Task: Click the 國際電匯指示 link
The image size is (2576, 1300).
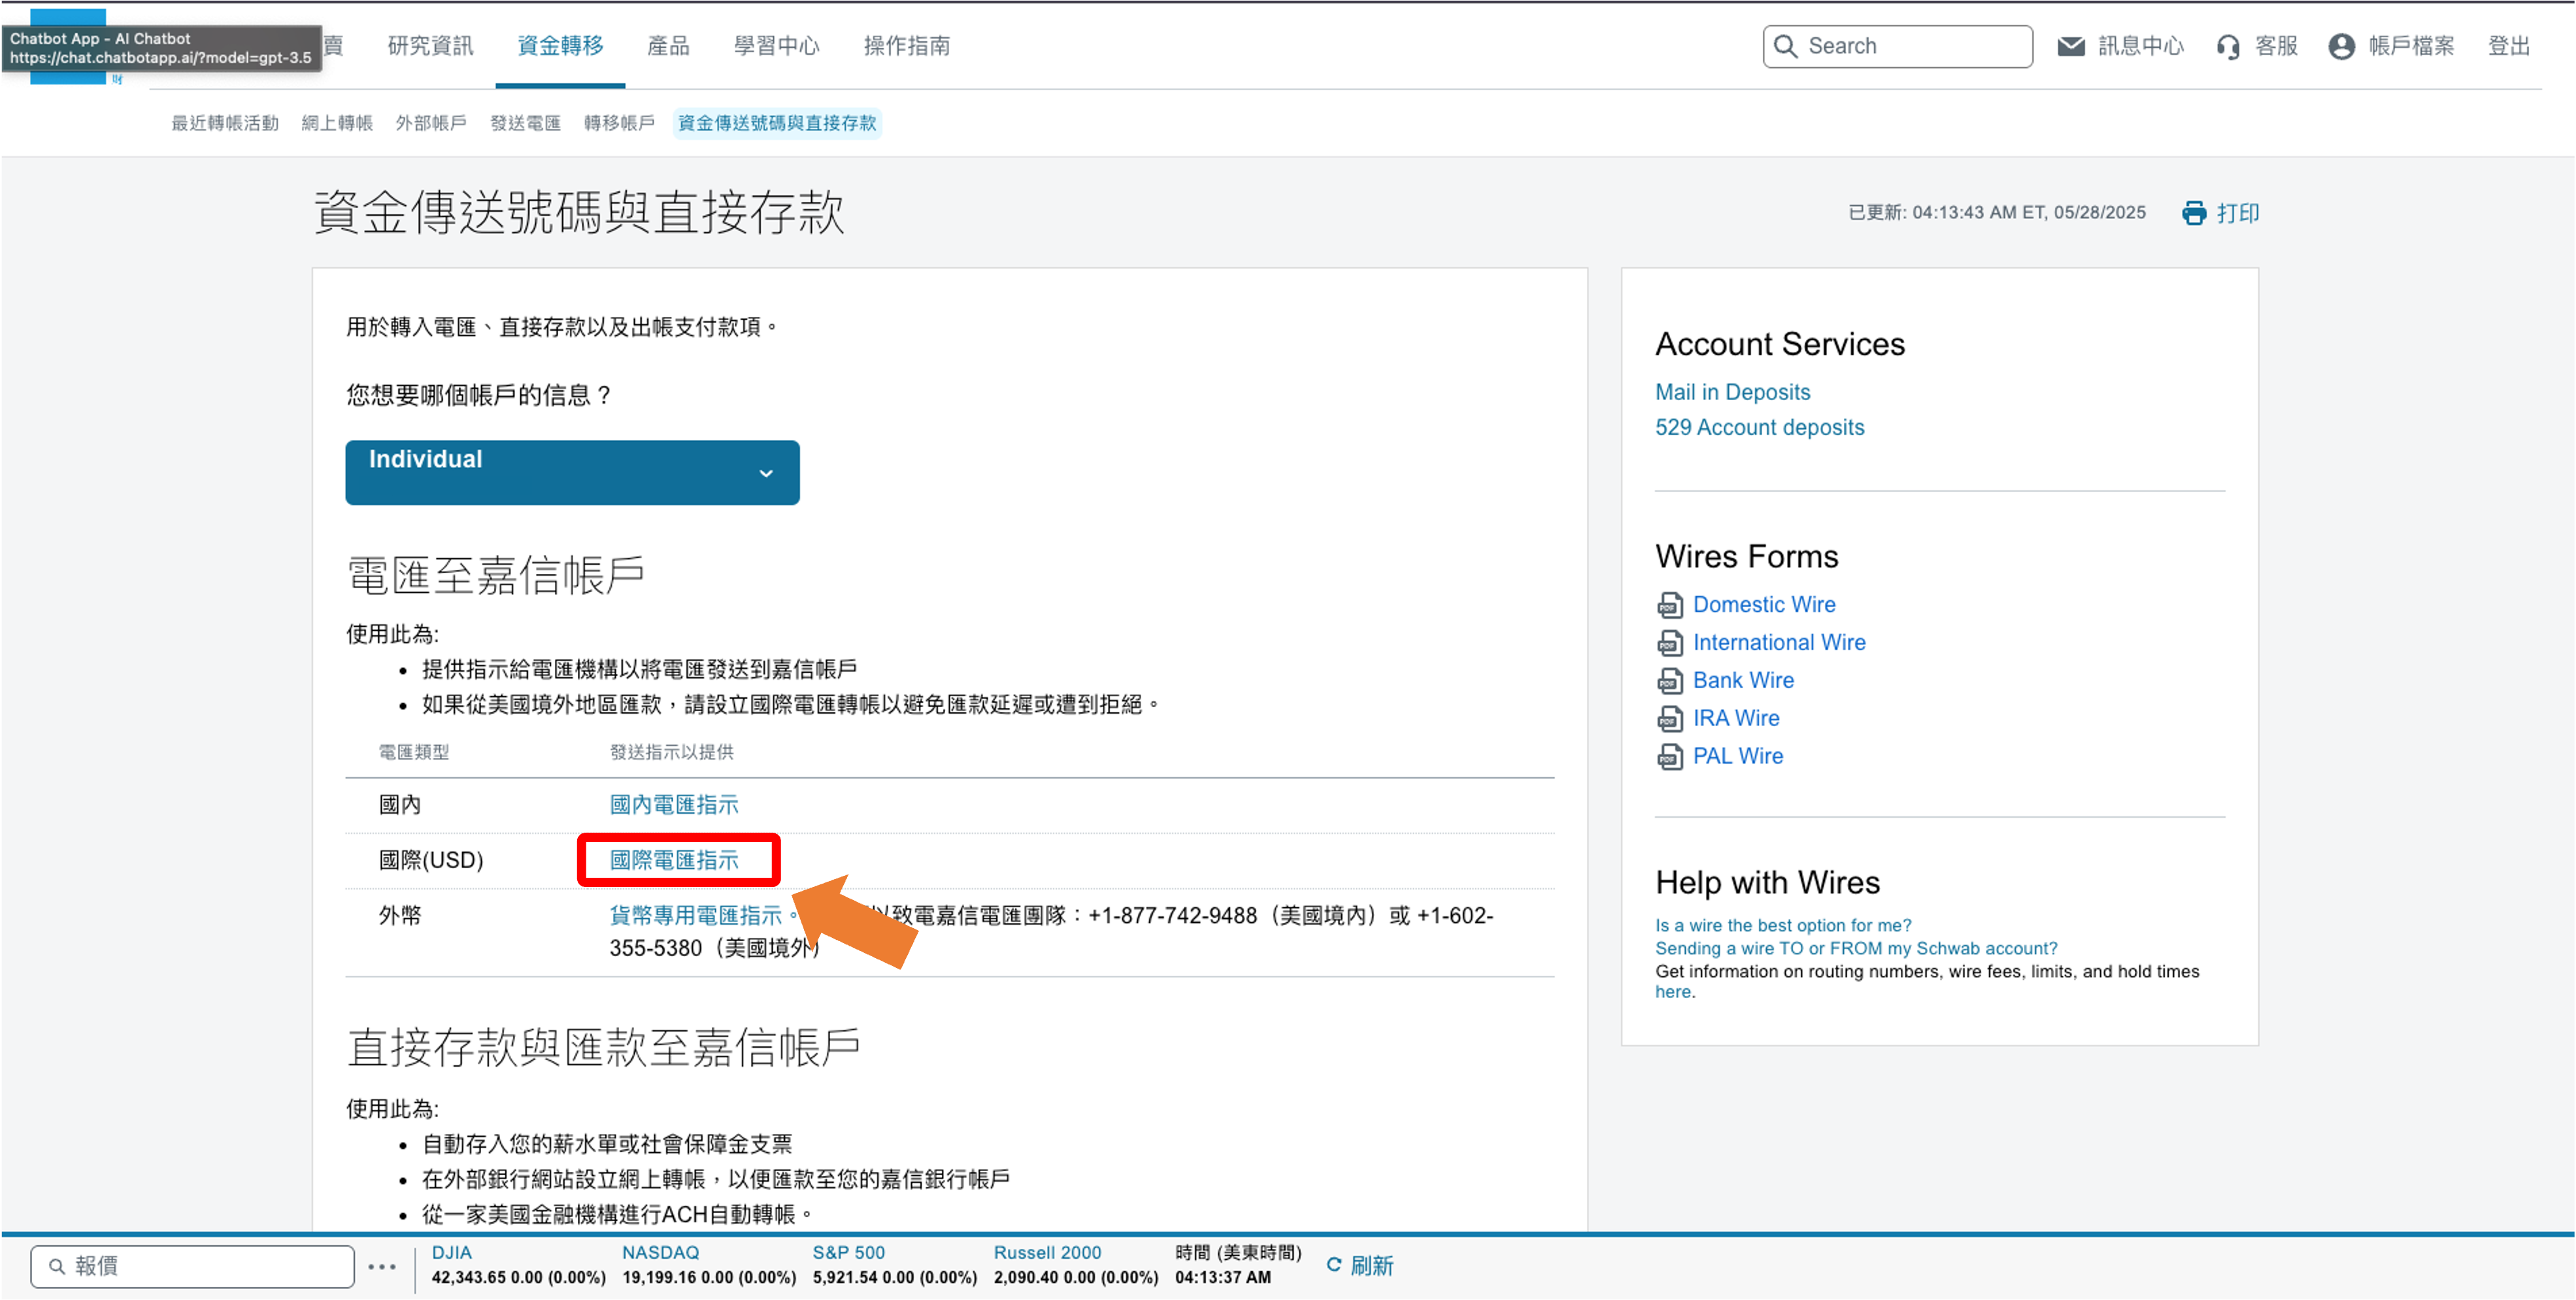Action: (676, 860)
